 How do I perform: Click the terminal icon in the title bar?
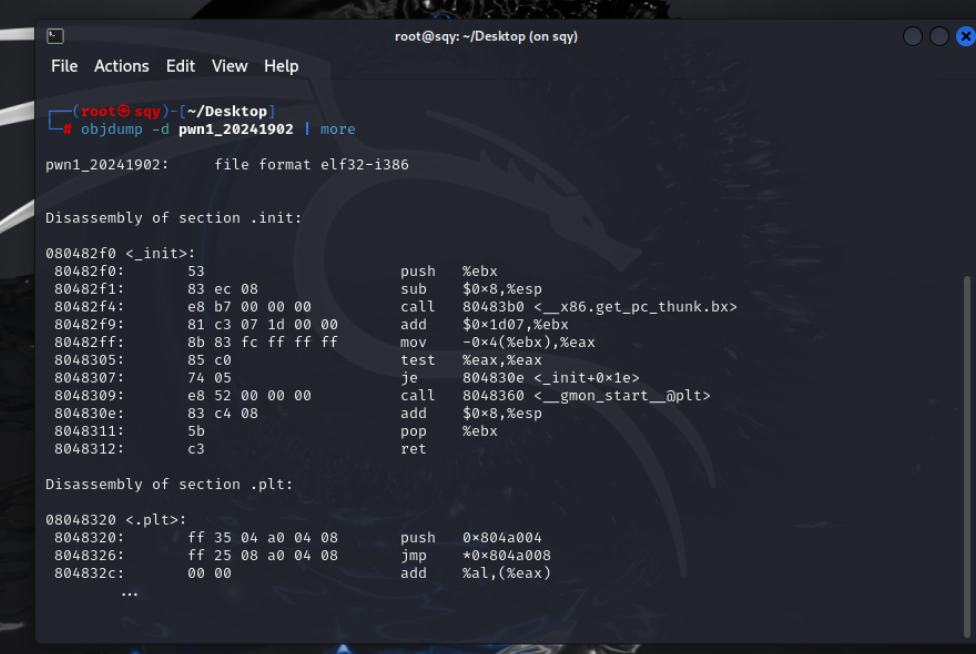tap(55, 36)
